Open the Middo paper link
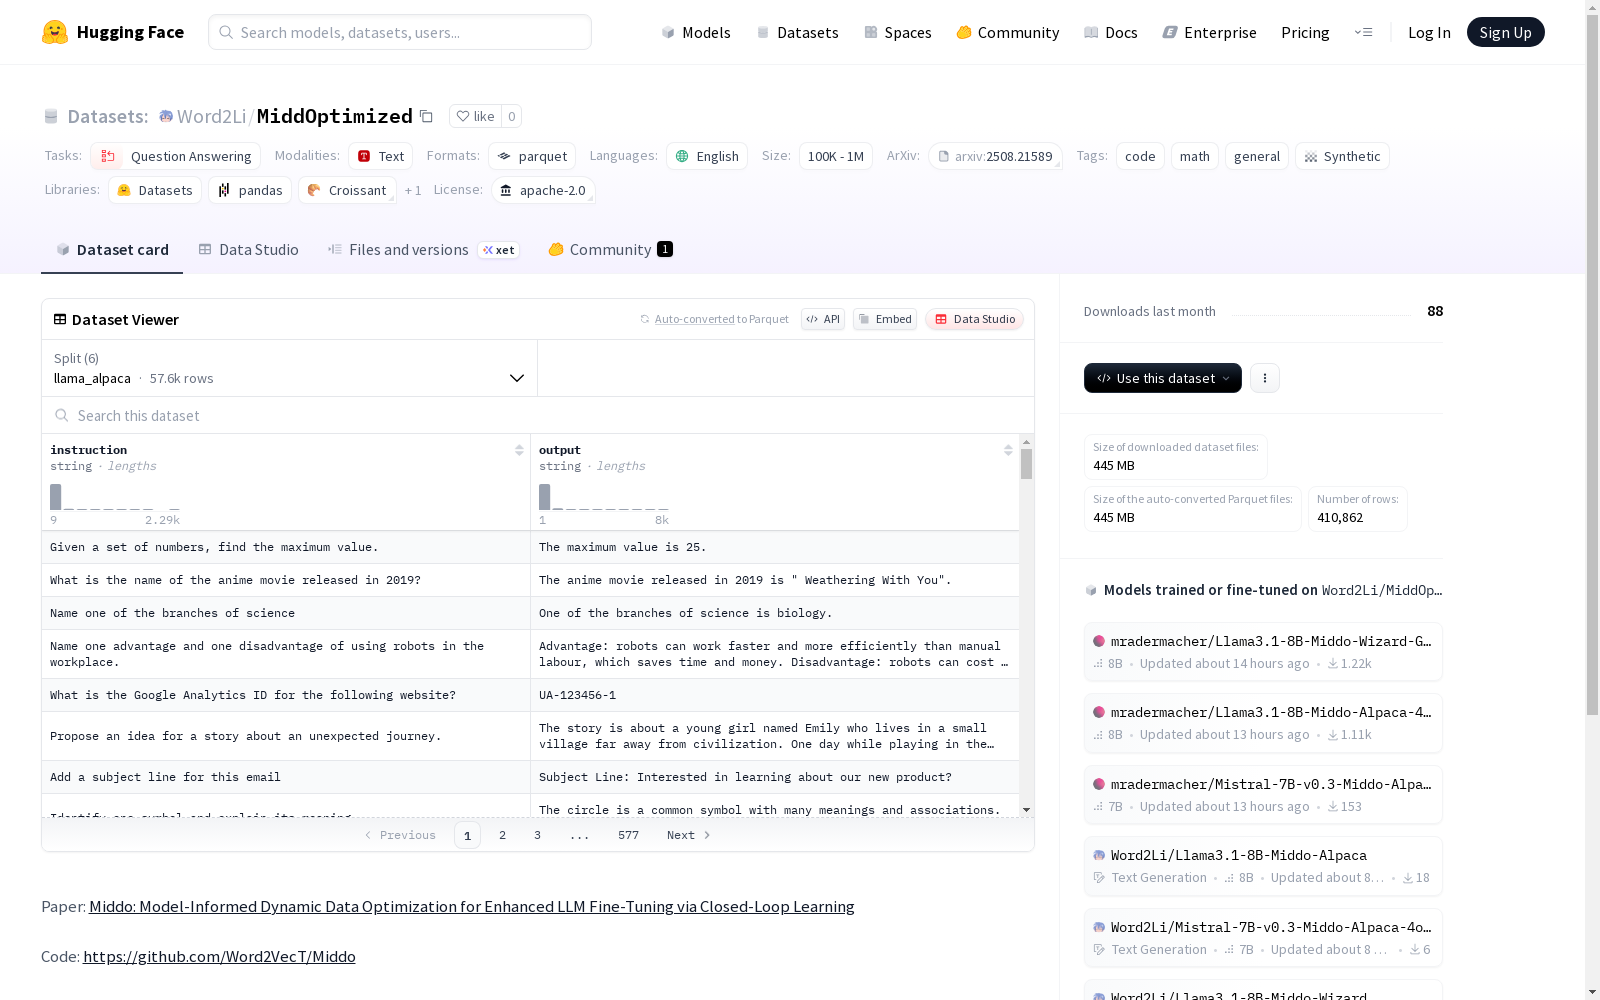This screenshot has width=1600, height=1000. (472, 907)
